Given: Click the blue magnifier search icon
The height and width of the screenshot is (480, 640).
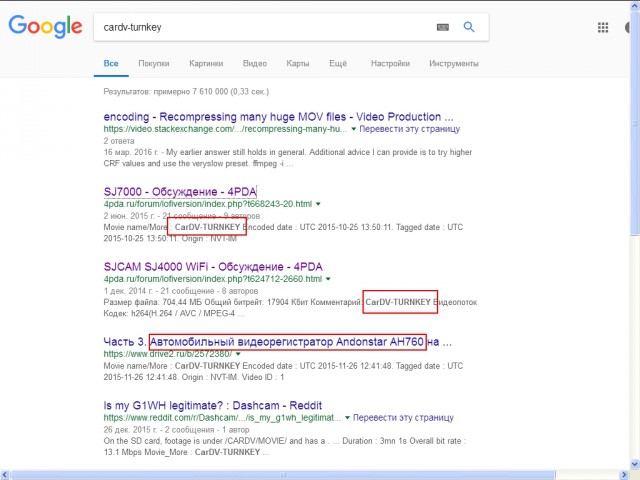Looking at the screenshot, I should [x=469, y=27].
